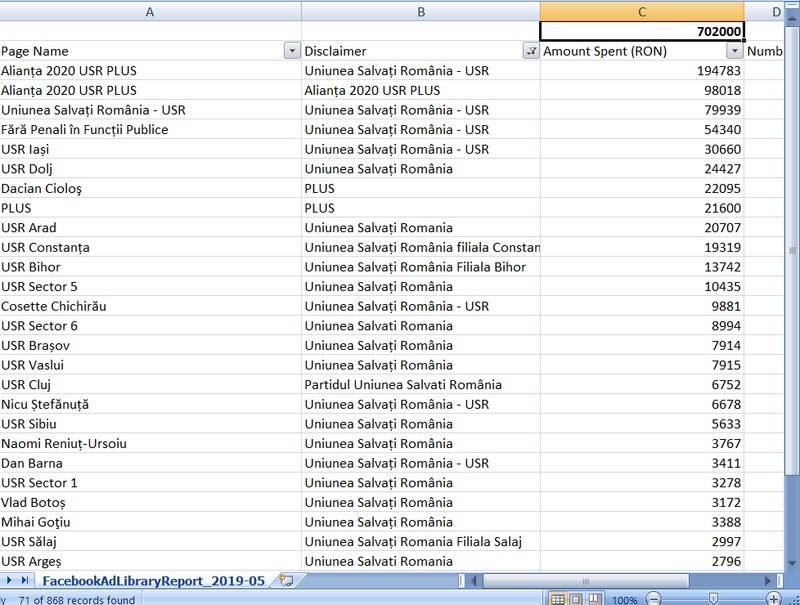Select cell with amount 21600
The height and width of the screenshot is (605, 800).
click(642, 208)
